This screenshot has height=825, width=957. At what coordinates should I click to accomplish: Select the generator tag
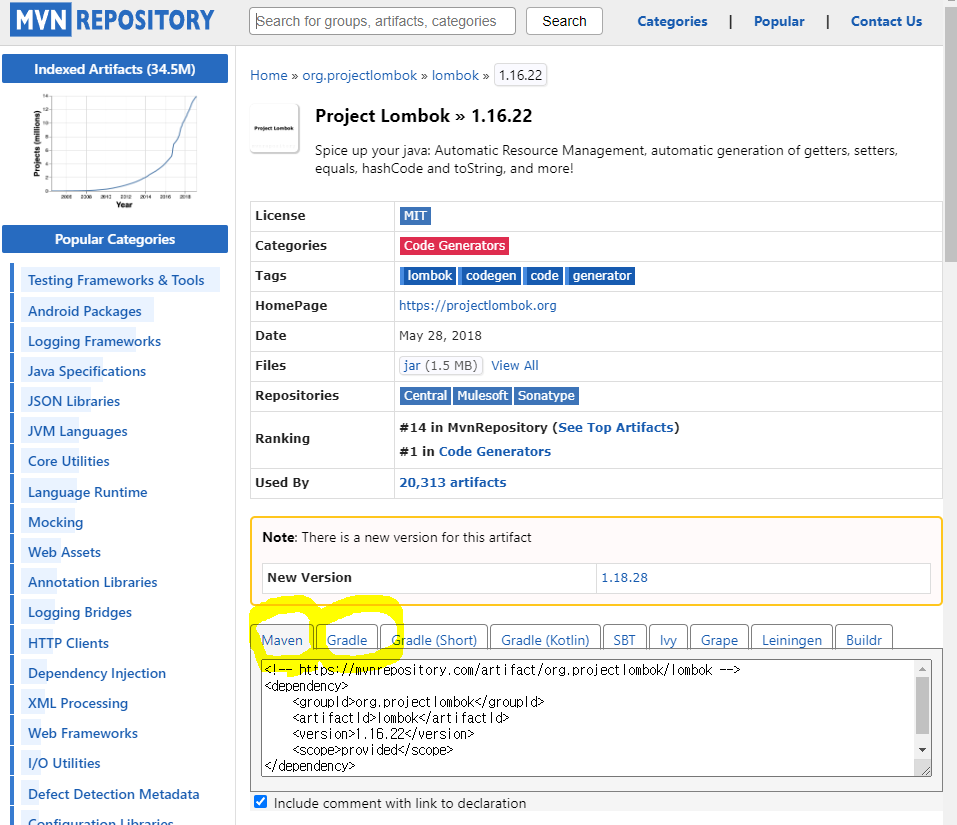(601, 276)
